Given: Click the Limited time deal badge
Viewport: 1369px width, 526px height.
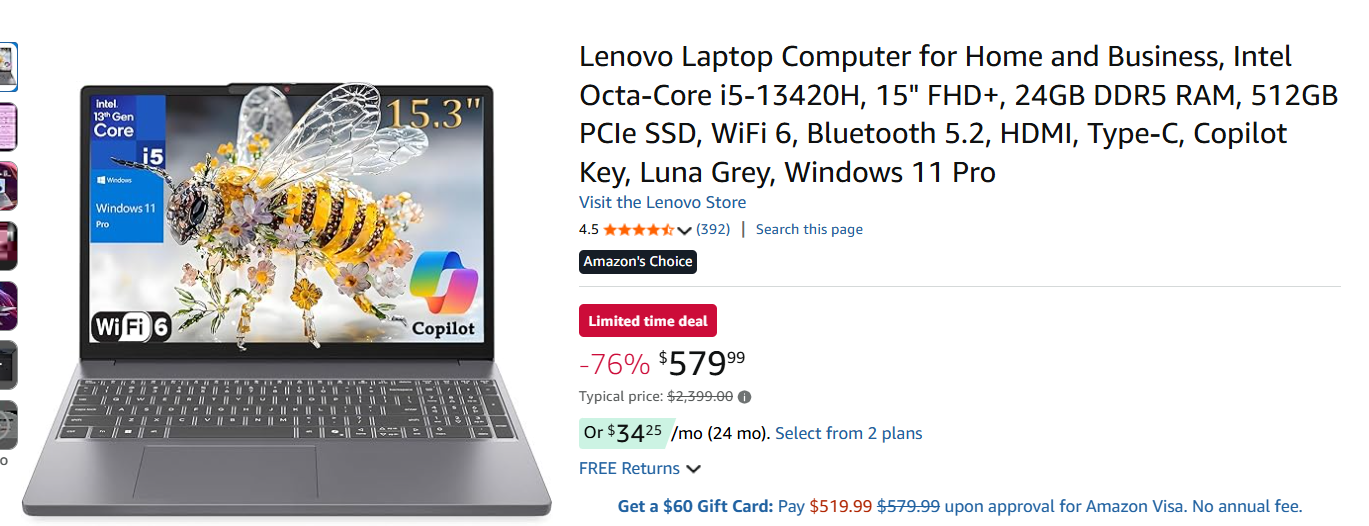Looking at the screenshot, I should pos(647,321).
